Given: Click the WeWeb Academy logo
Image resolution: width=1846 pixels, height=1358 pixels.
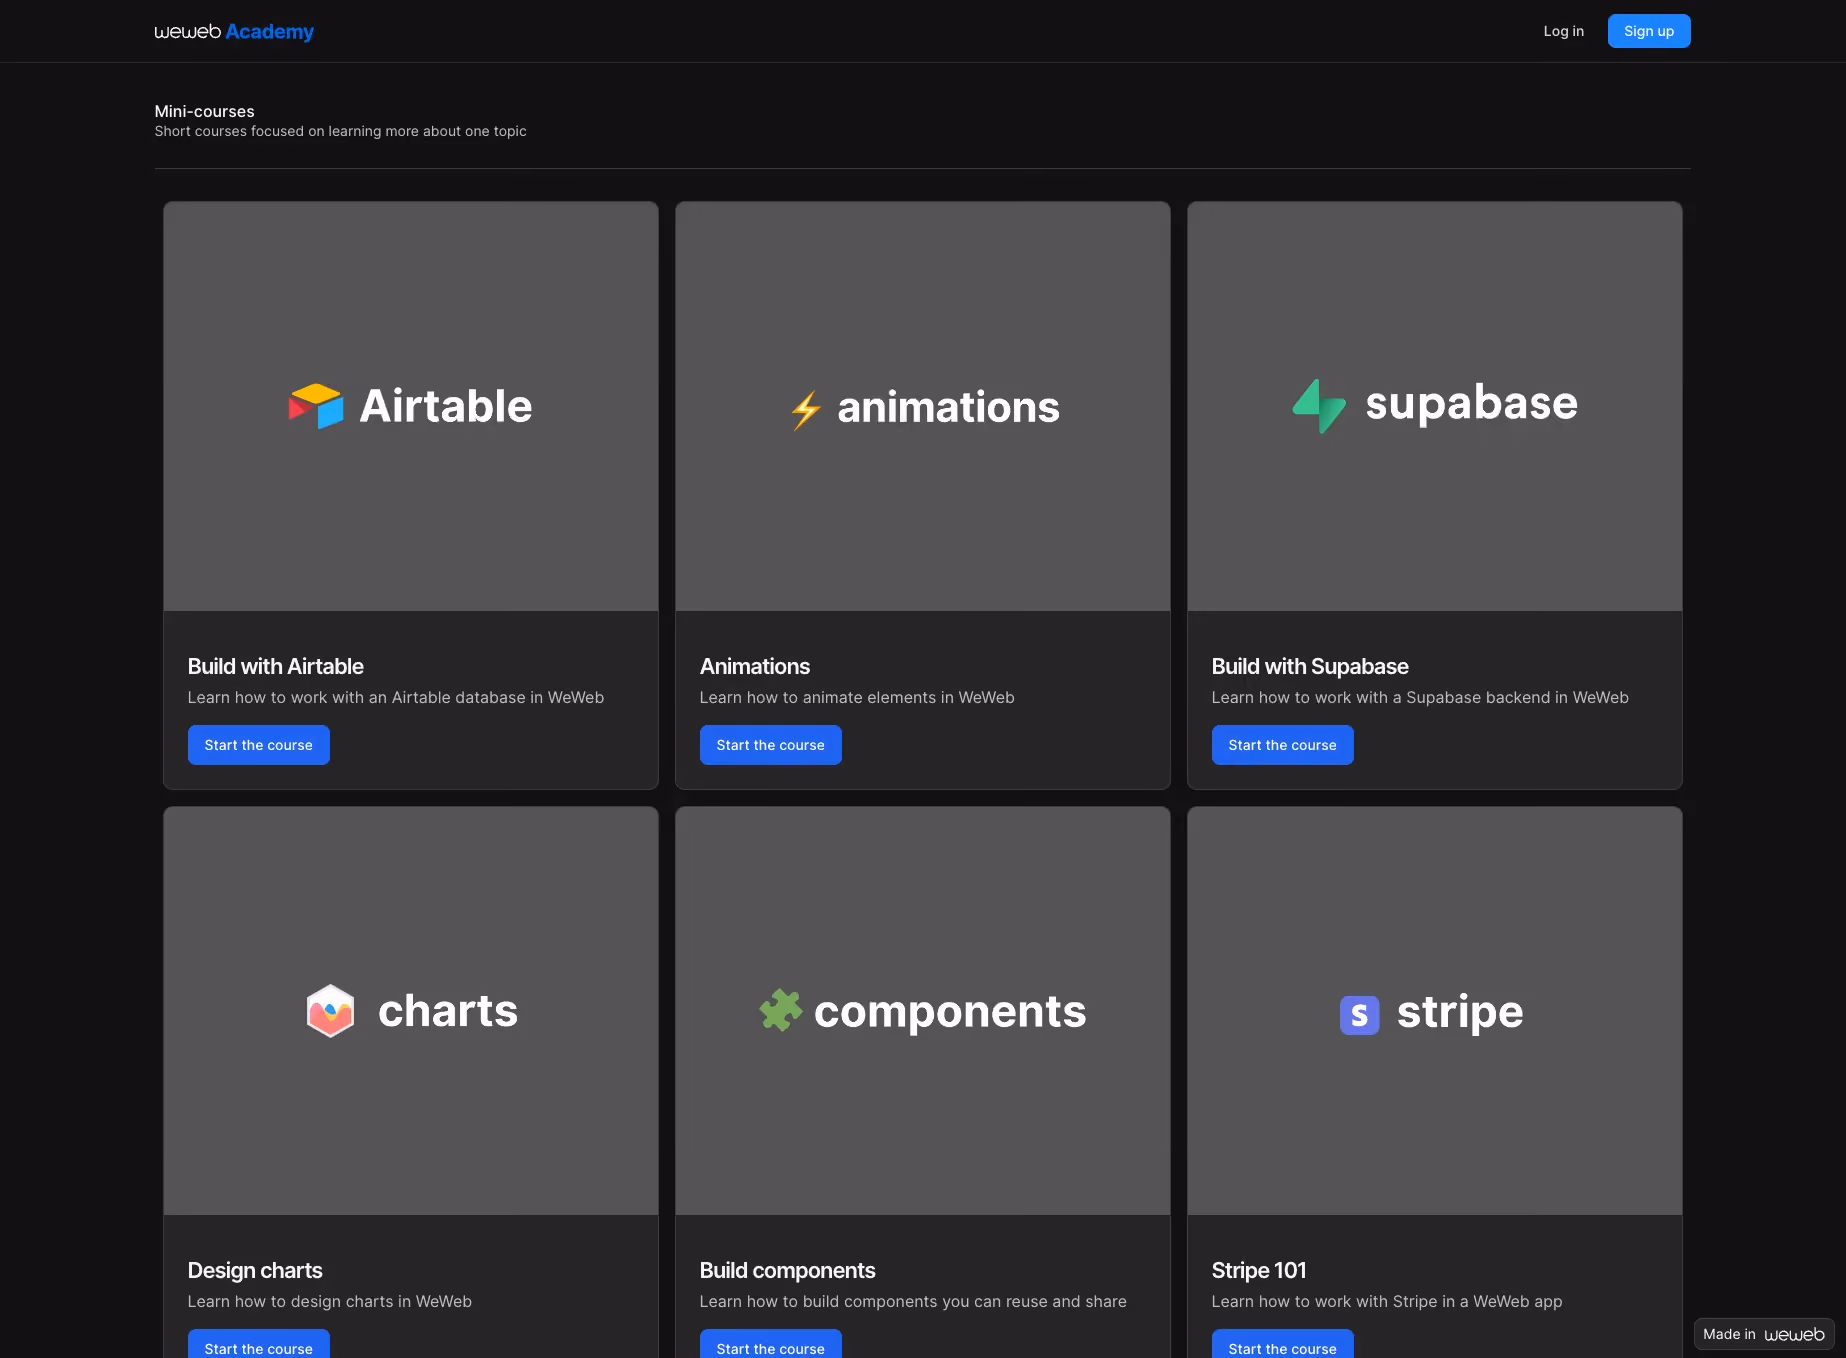Looking at the screenshot, I should click(234, 31).
